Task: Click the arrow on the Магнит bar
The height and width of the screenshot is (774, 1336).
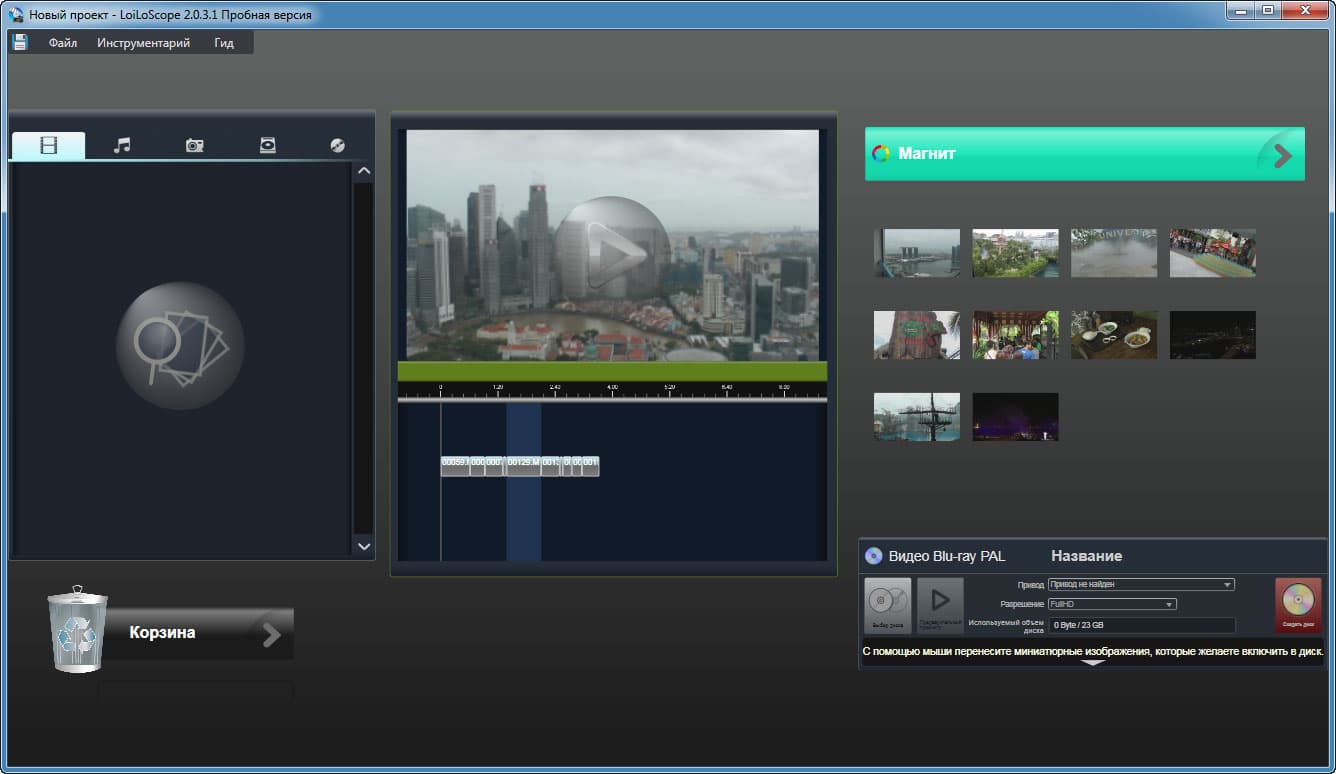Action: pyautogui.click(x=1282, y=155)
